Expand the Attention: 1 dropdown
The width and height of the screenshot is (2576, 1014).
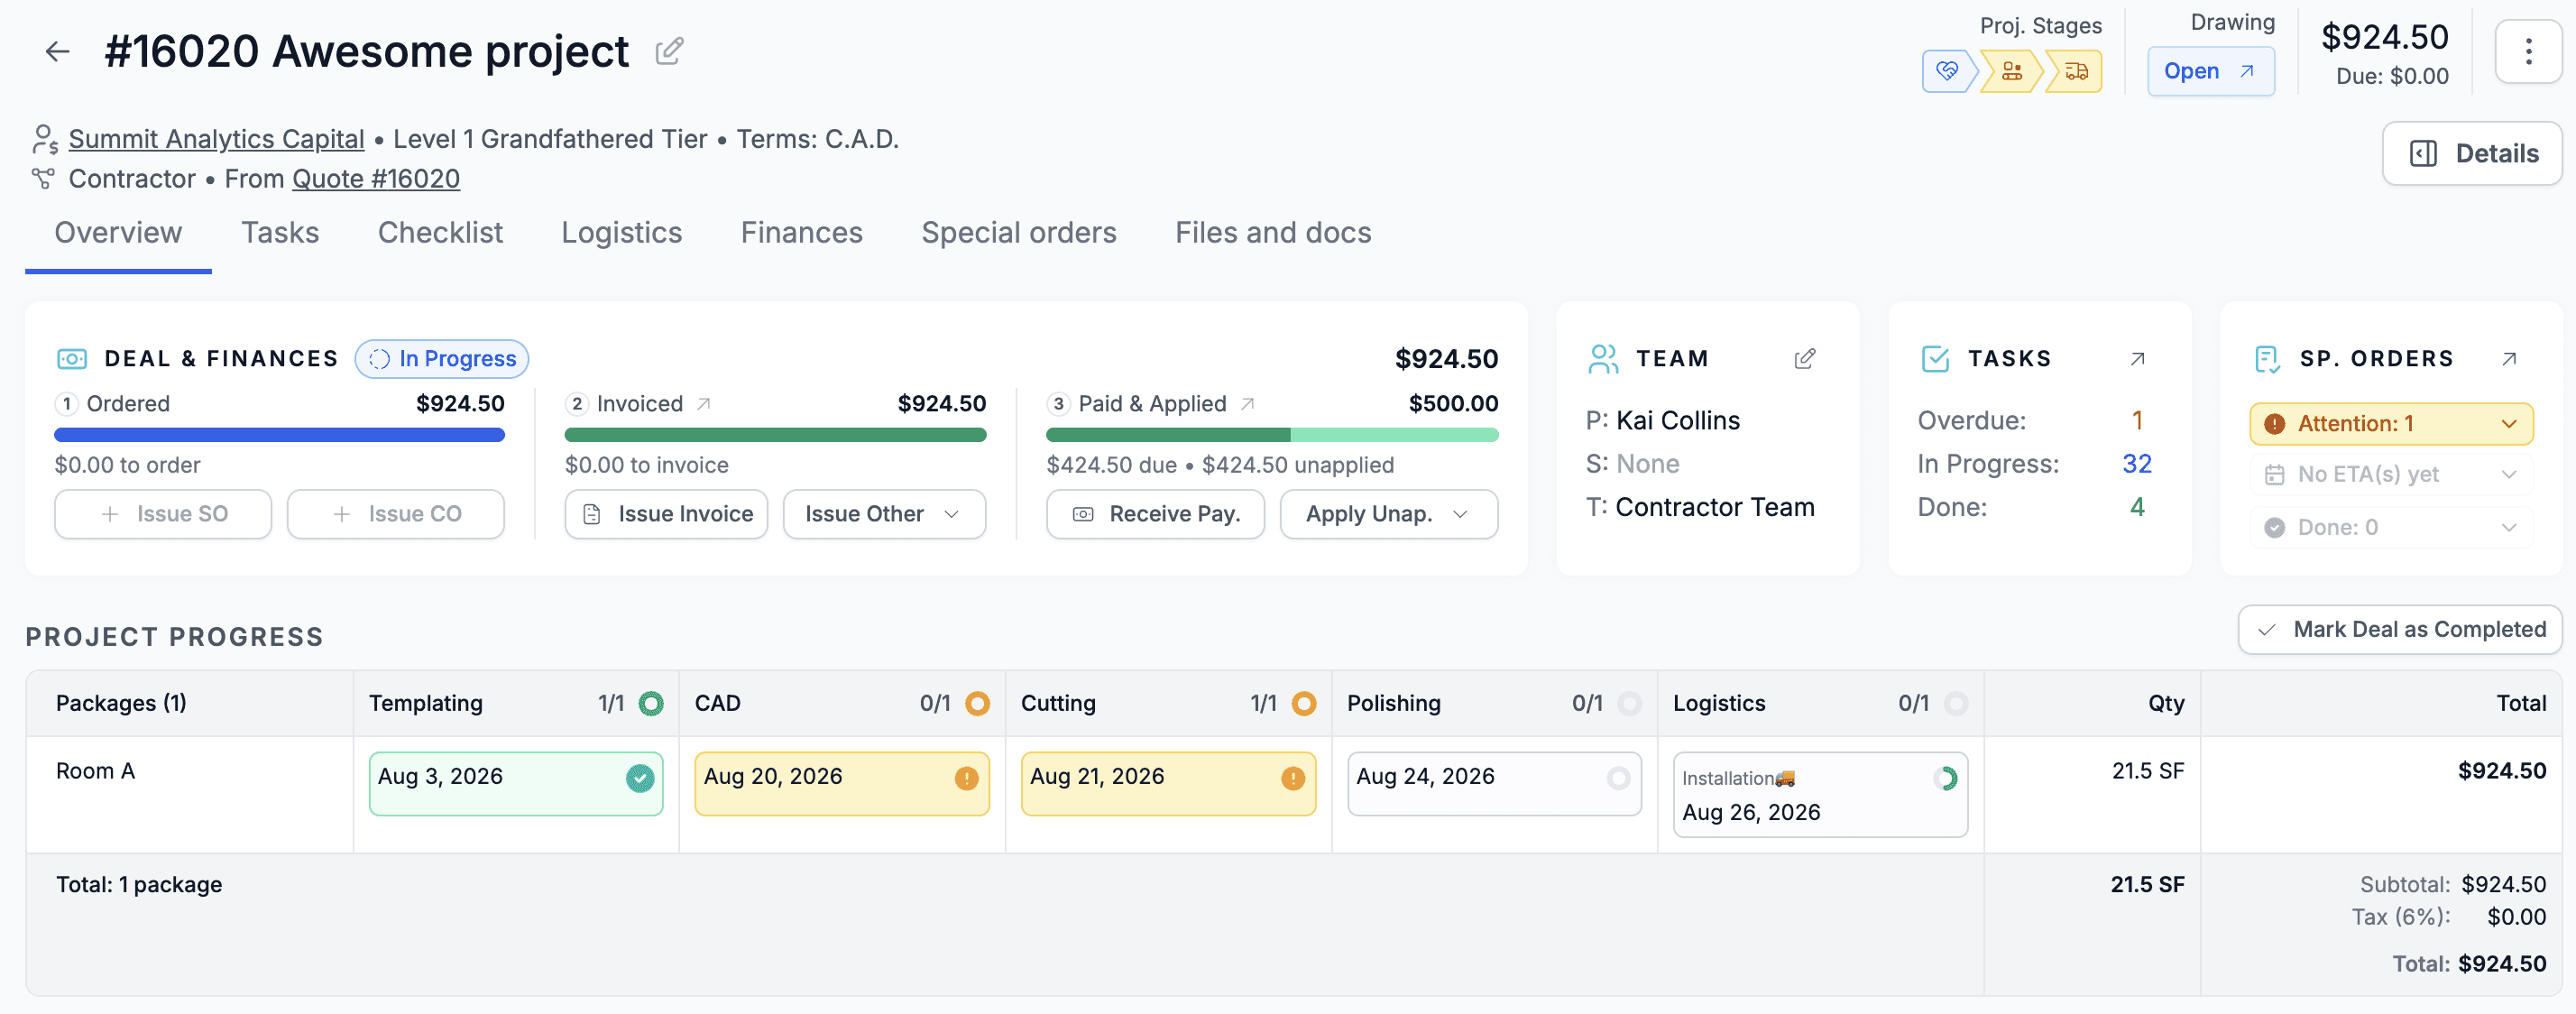(2391, 424)
